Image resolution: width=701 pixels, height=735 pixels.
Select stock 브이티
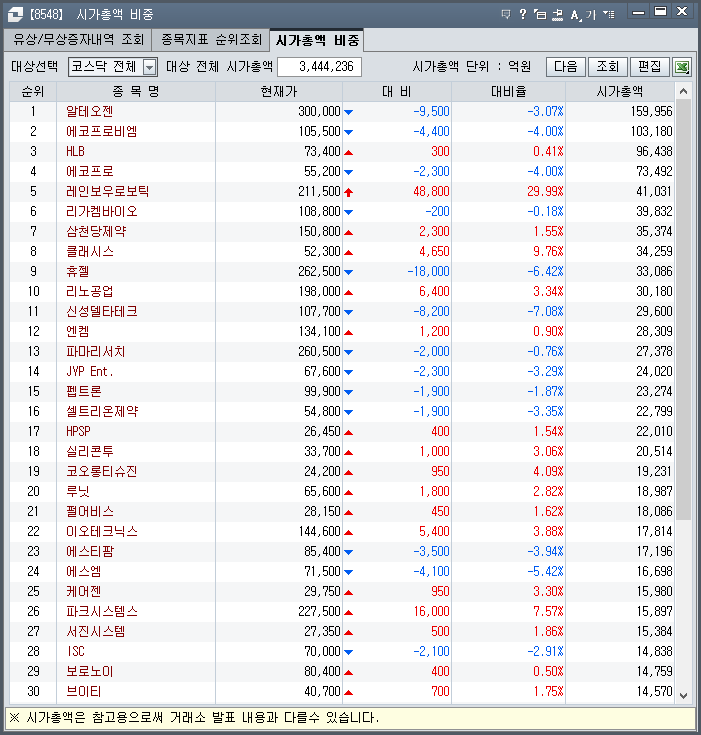(x=83, y=691)
